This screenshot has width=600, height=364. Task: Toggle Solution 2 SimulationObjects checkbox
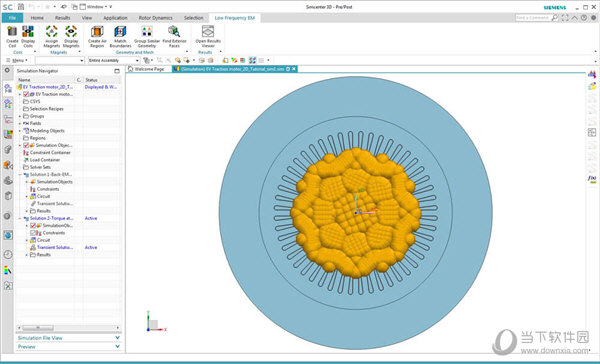(33, 225)
